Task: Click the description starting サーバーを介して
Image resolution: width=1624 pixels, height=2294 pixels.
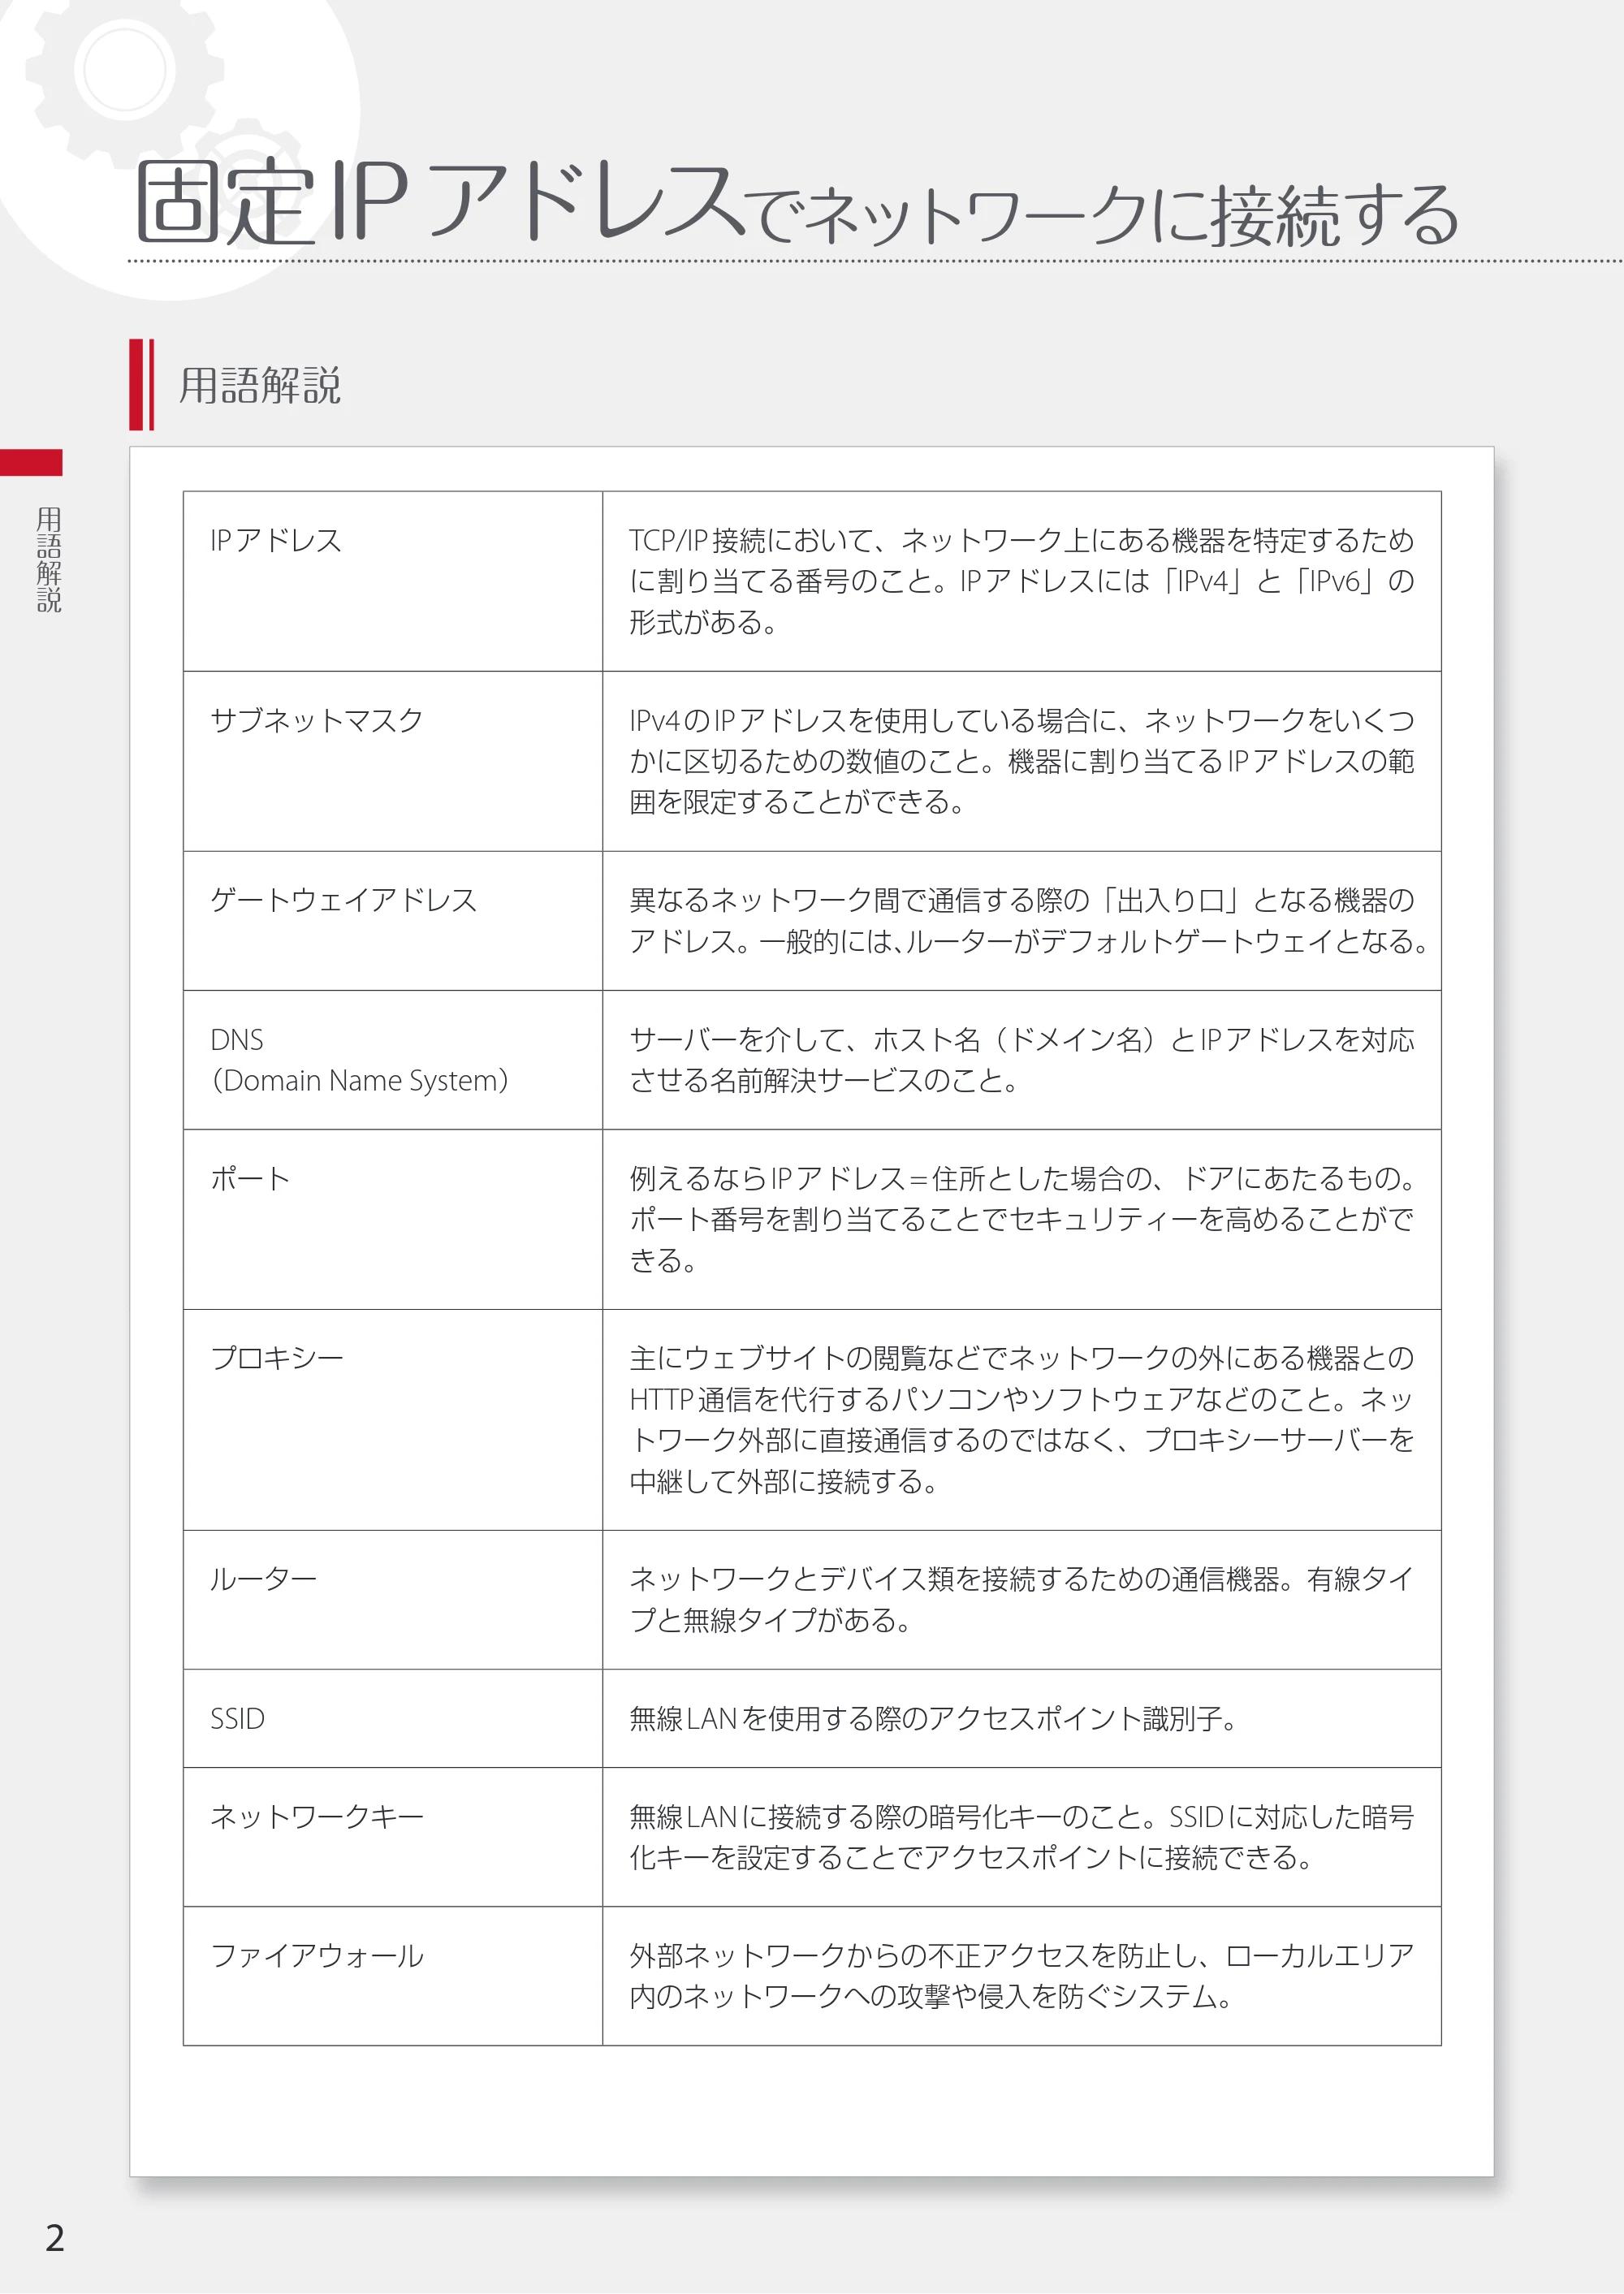Action: pos(1021,1060)
